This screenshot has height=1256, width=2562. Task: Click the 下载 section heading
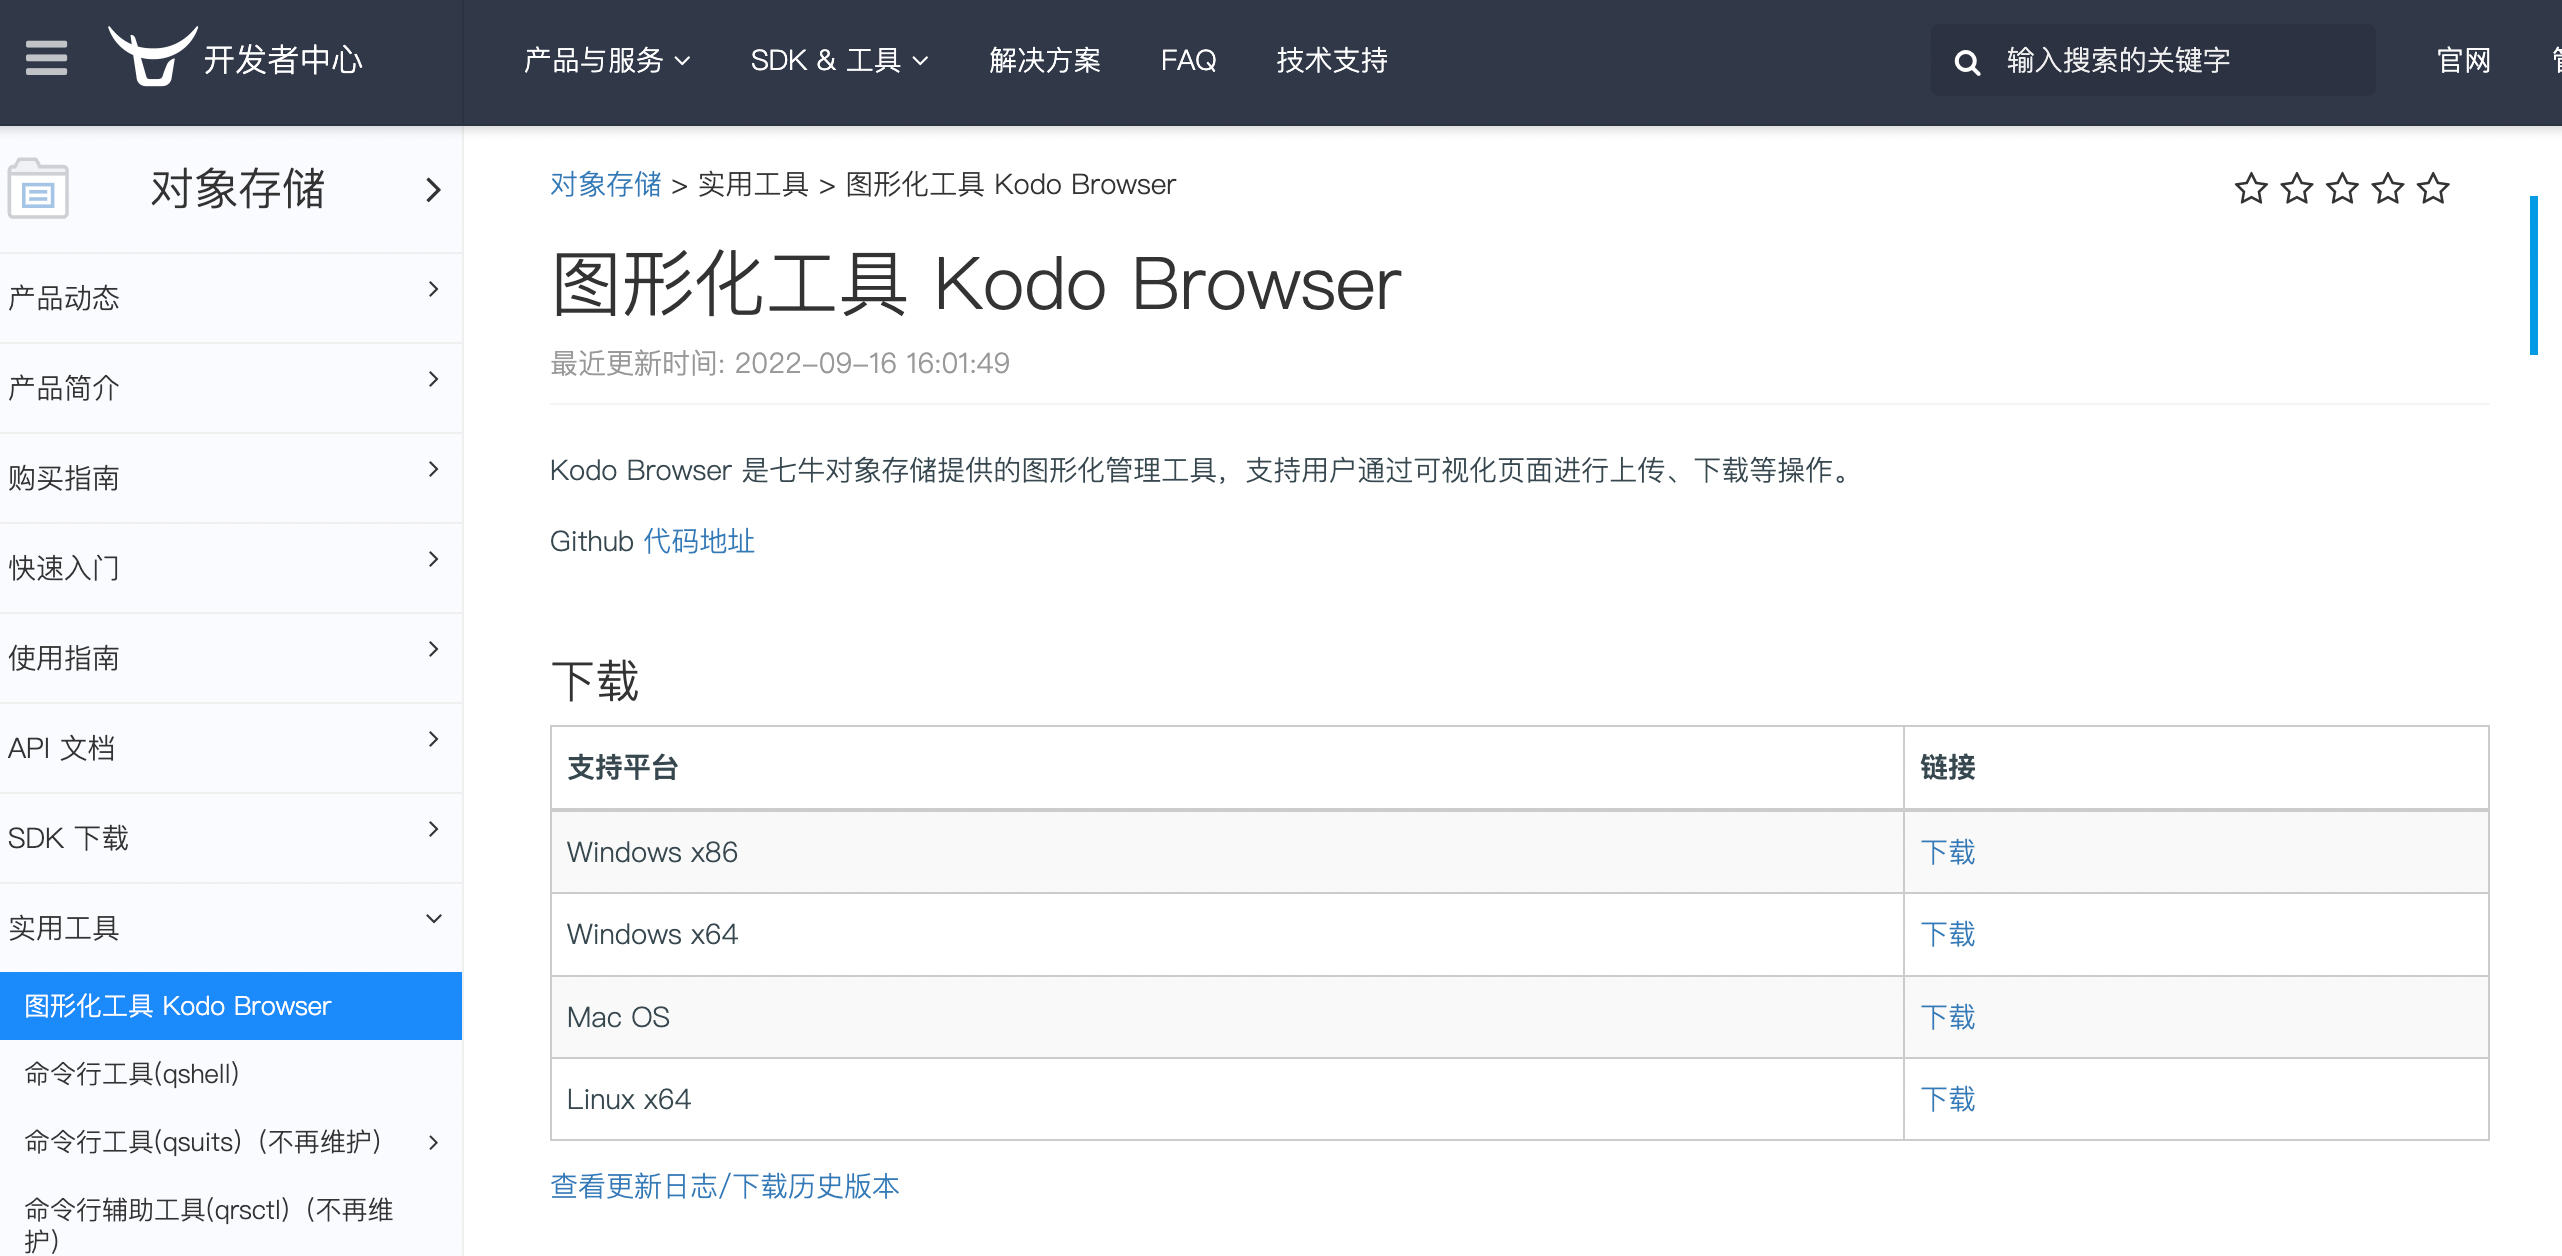595,681
